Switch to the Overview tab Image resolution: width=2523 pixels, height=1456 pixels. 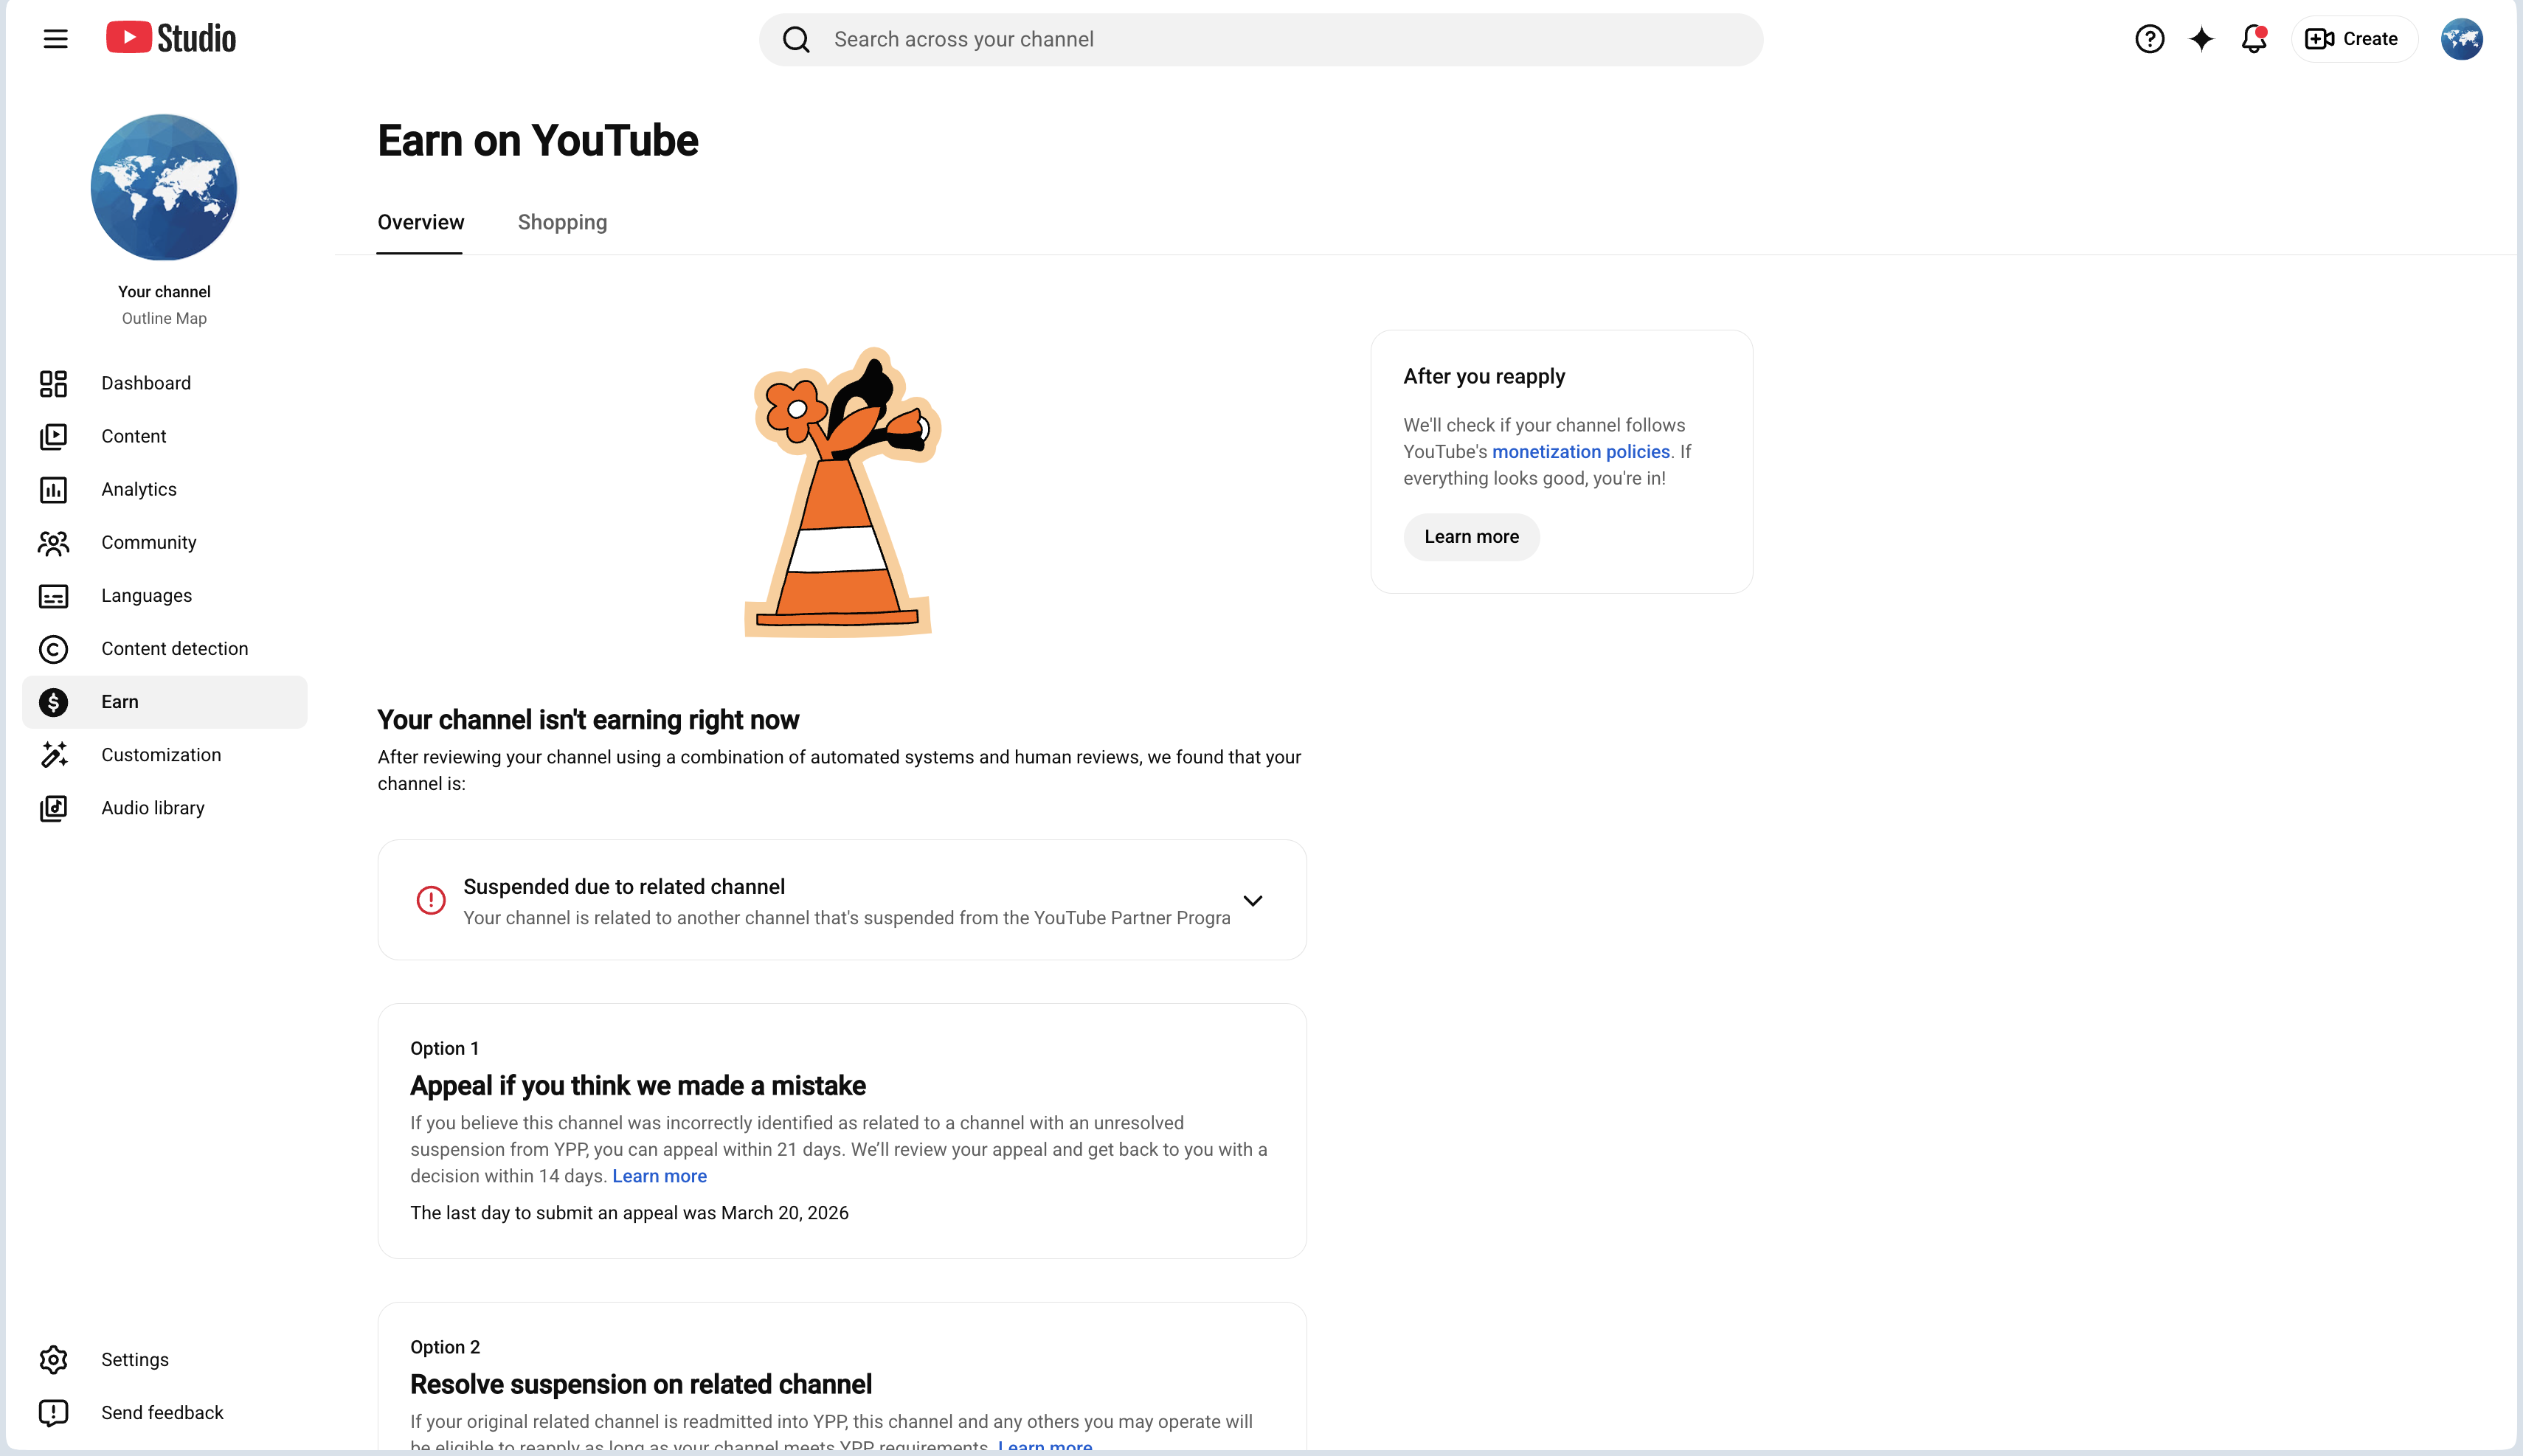point(420,222)
